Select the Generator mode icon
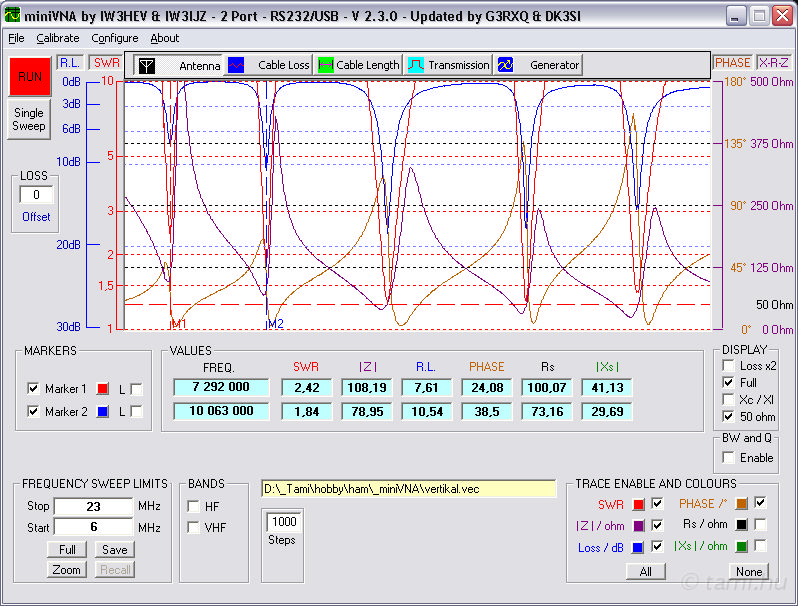The height and width of the screenshot is (606, 798). pyautogui.click(x=506, y=65)
